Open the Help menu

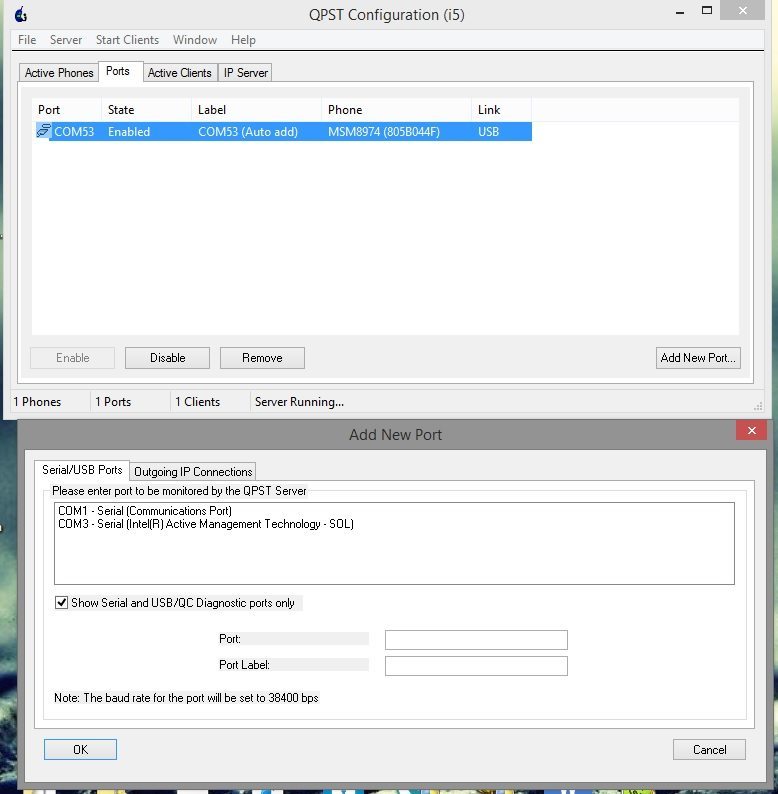(x=243, y=40)
